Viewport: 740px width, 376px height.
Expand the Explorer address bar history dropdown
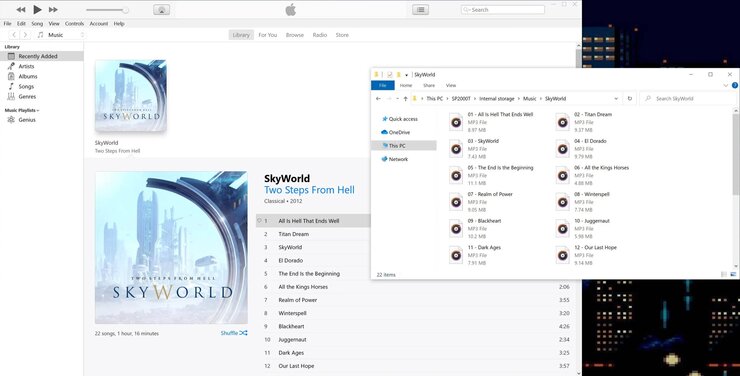click(616, 99)
